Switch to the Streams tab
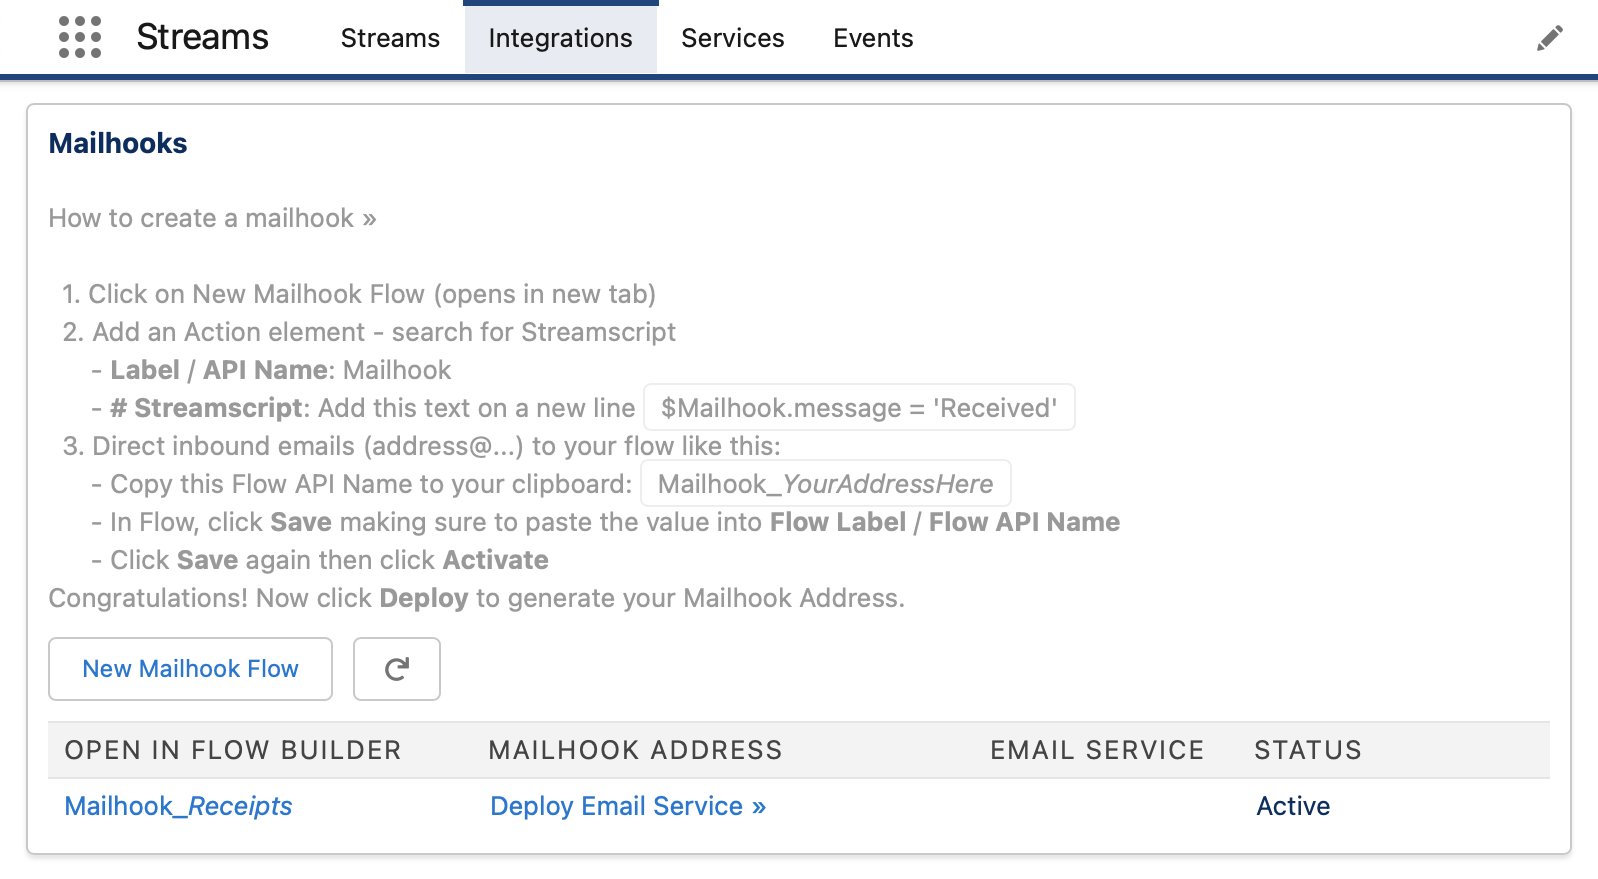 390,38
